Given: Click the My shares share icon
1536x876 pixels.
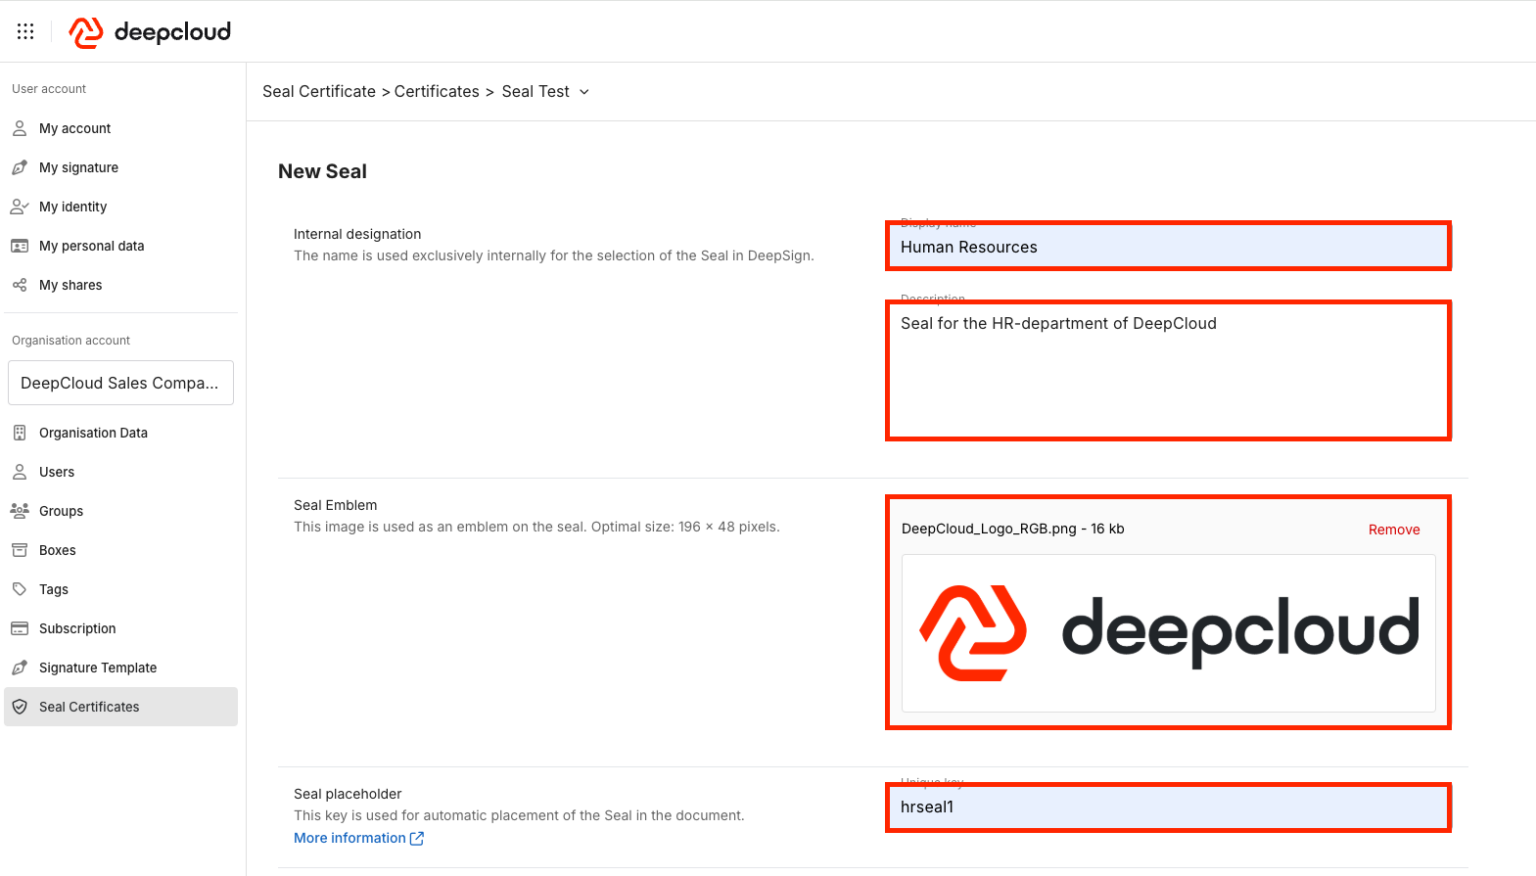Looking at the screenshot, I should point(20,285).
